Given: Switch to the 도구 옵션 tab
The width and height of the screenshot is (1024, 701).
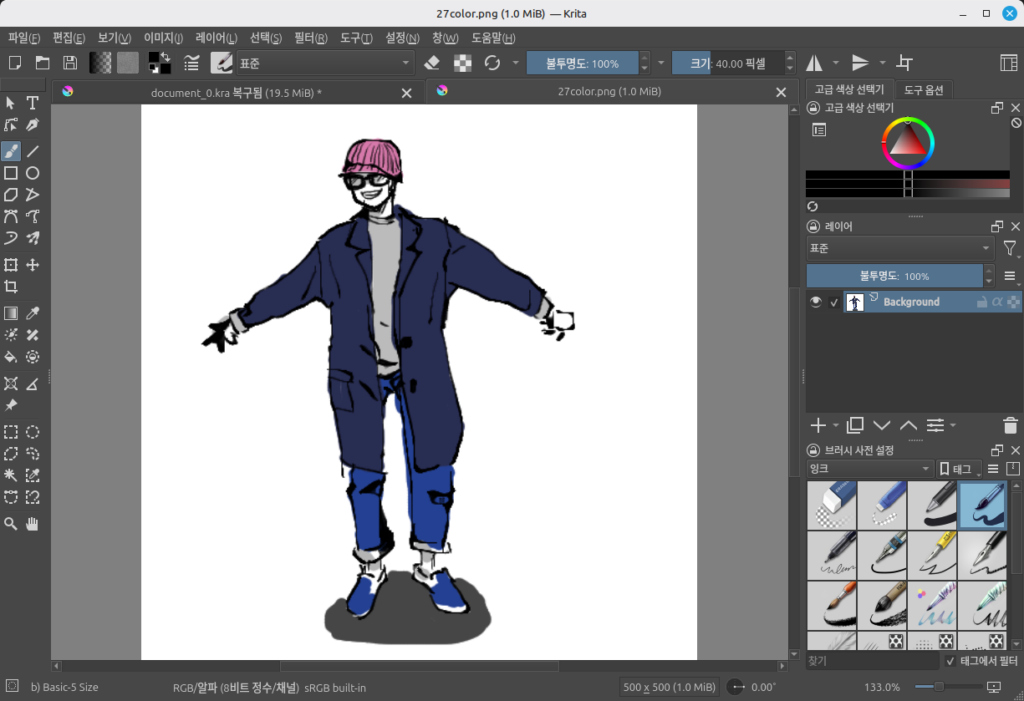Looking at the screenshot, I should tap(925, 89).
